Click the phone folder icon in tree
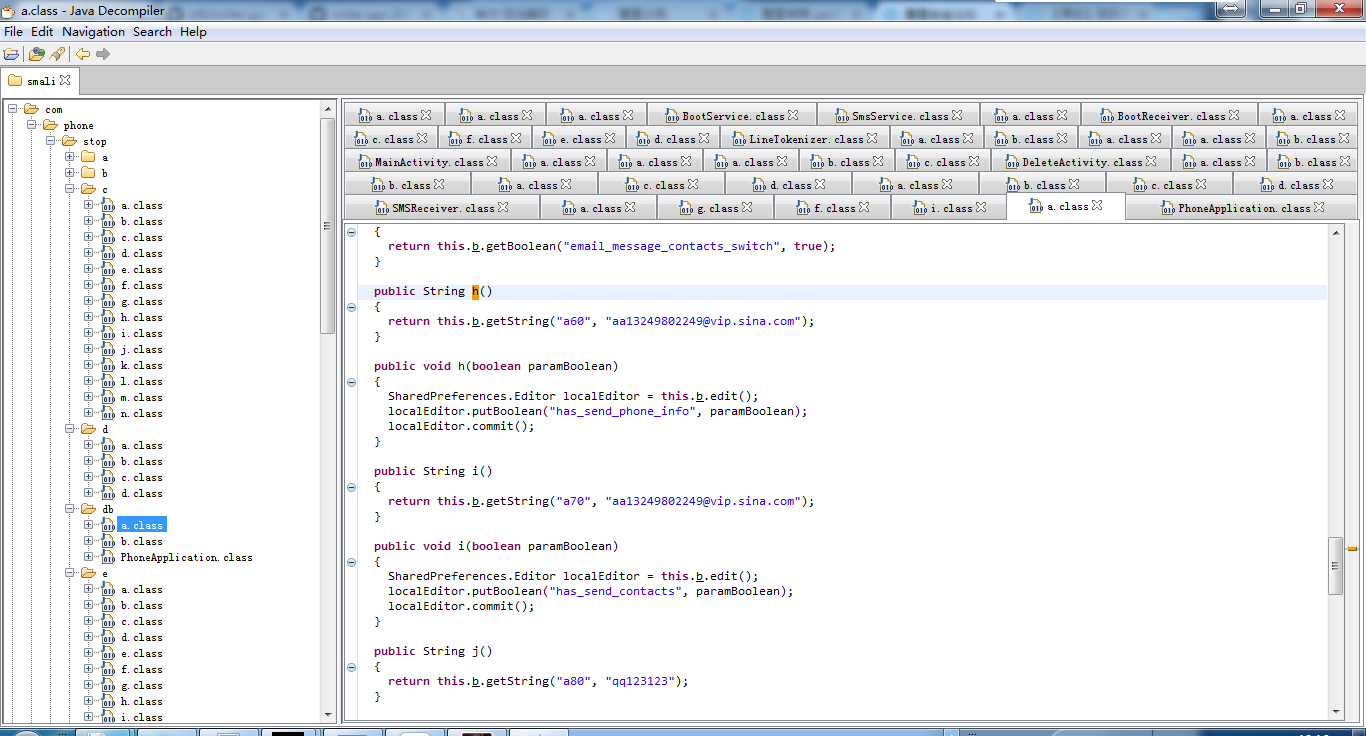 50,125
